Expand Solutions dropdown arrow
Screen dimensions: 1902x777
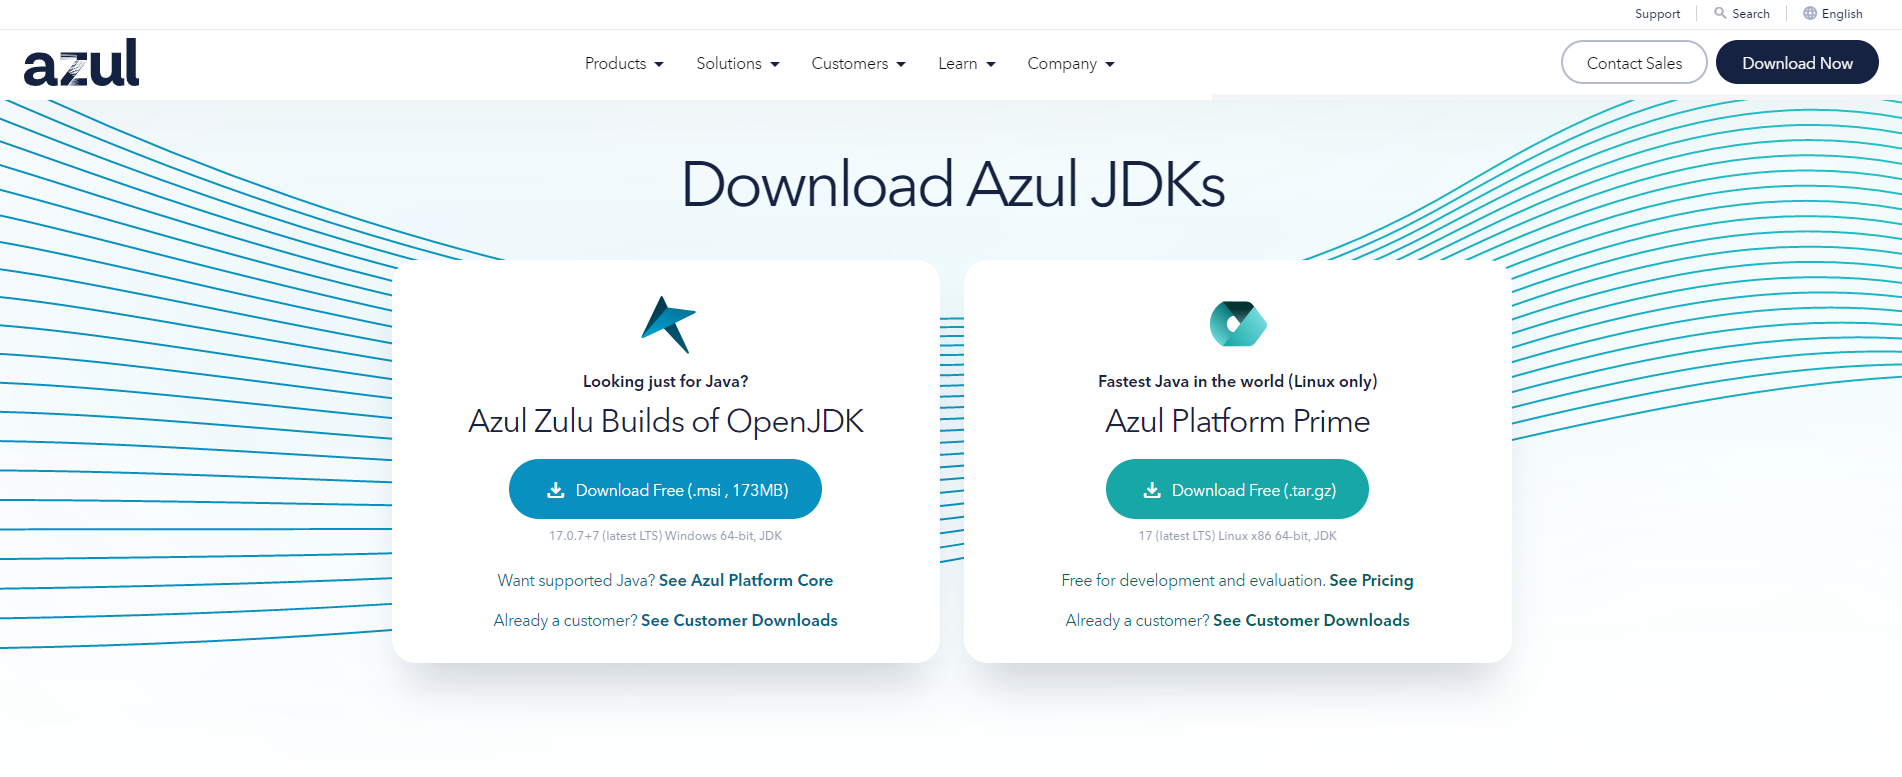775,64
